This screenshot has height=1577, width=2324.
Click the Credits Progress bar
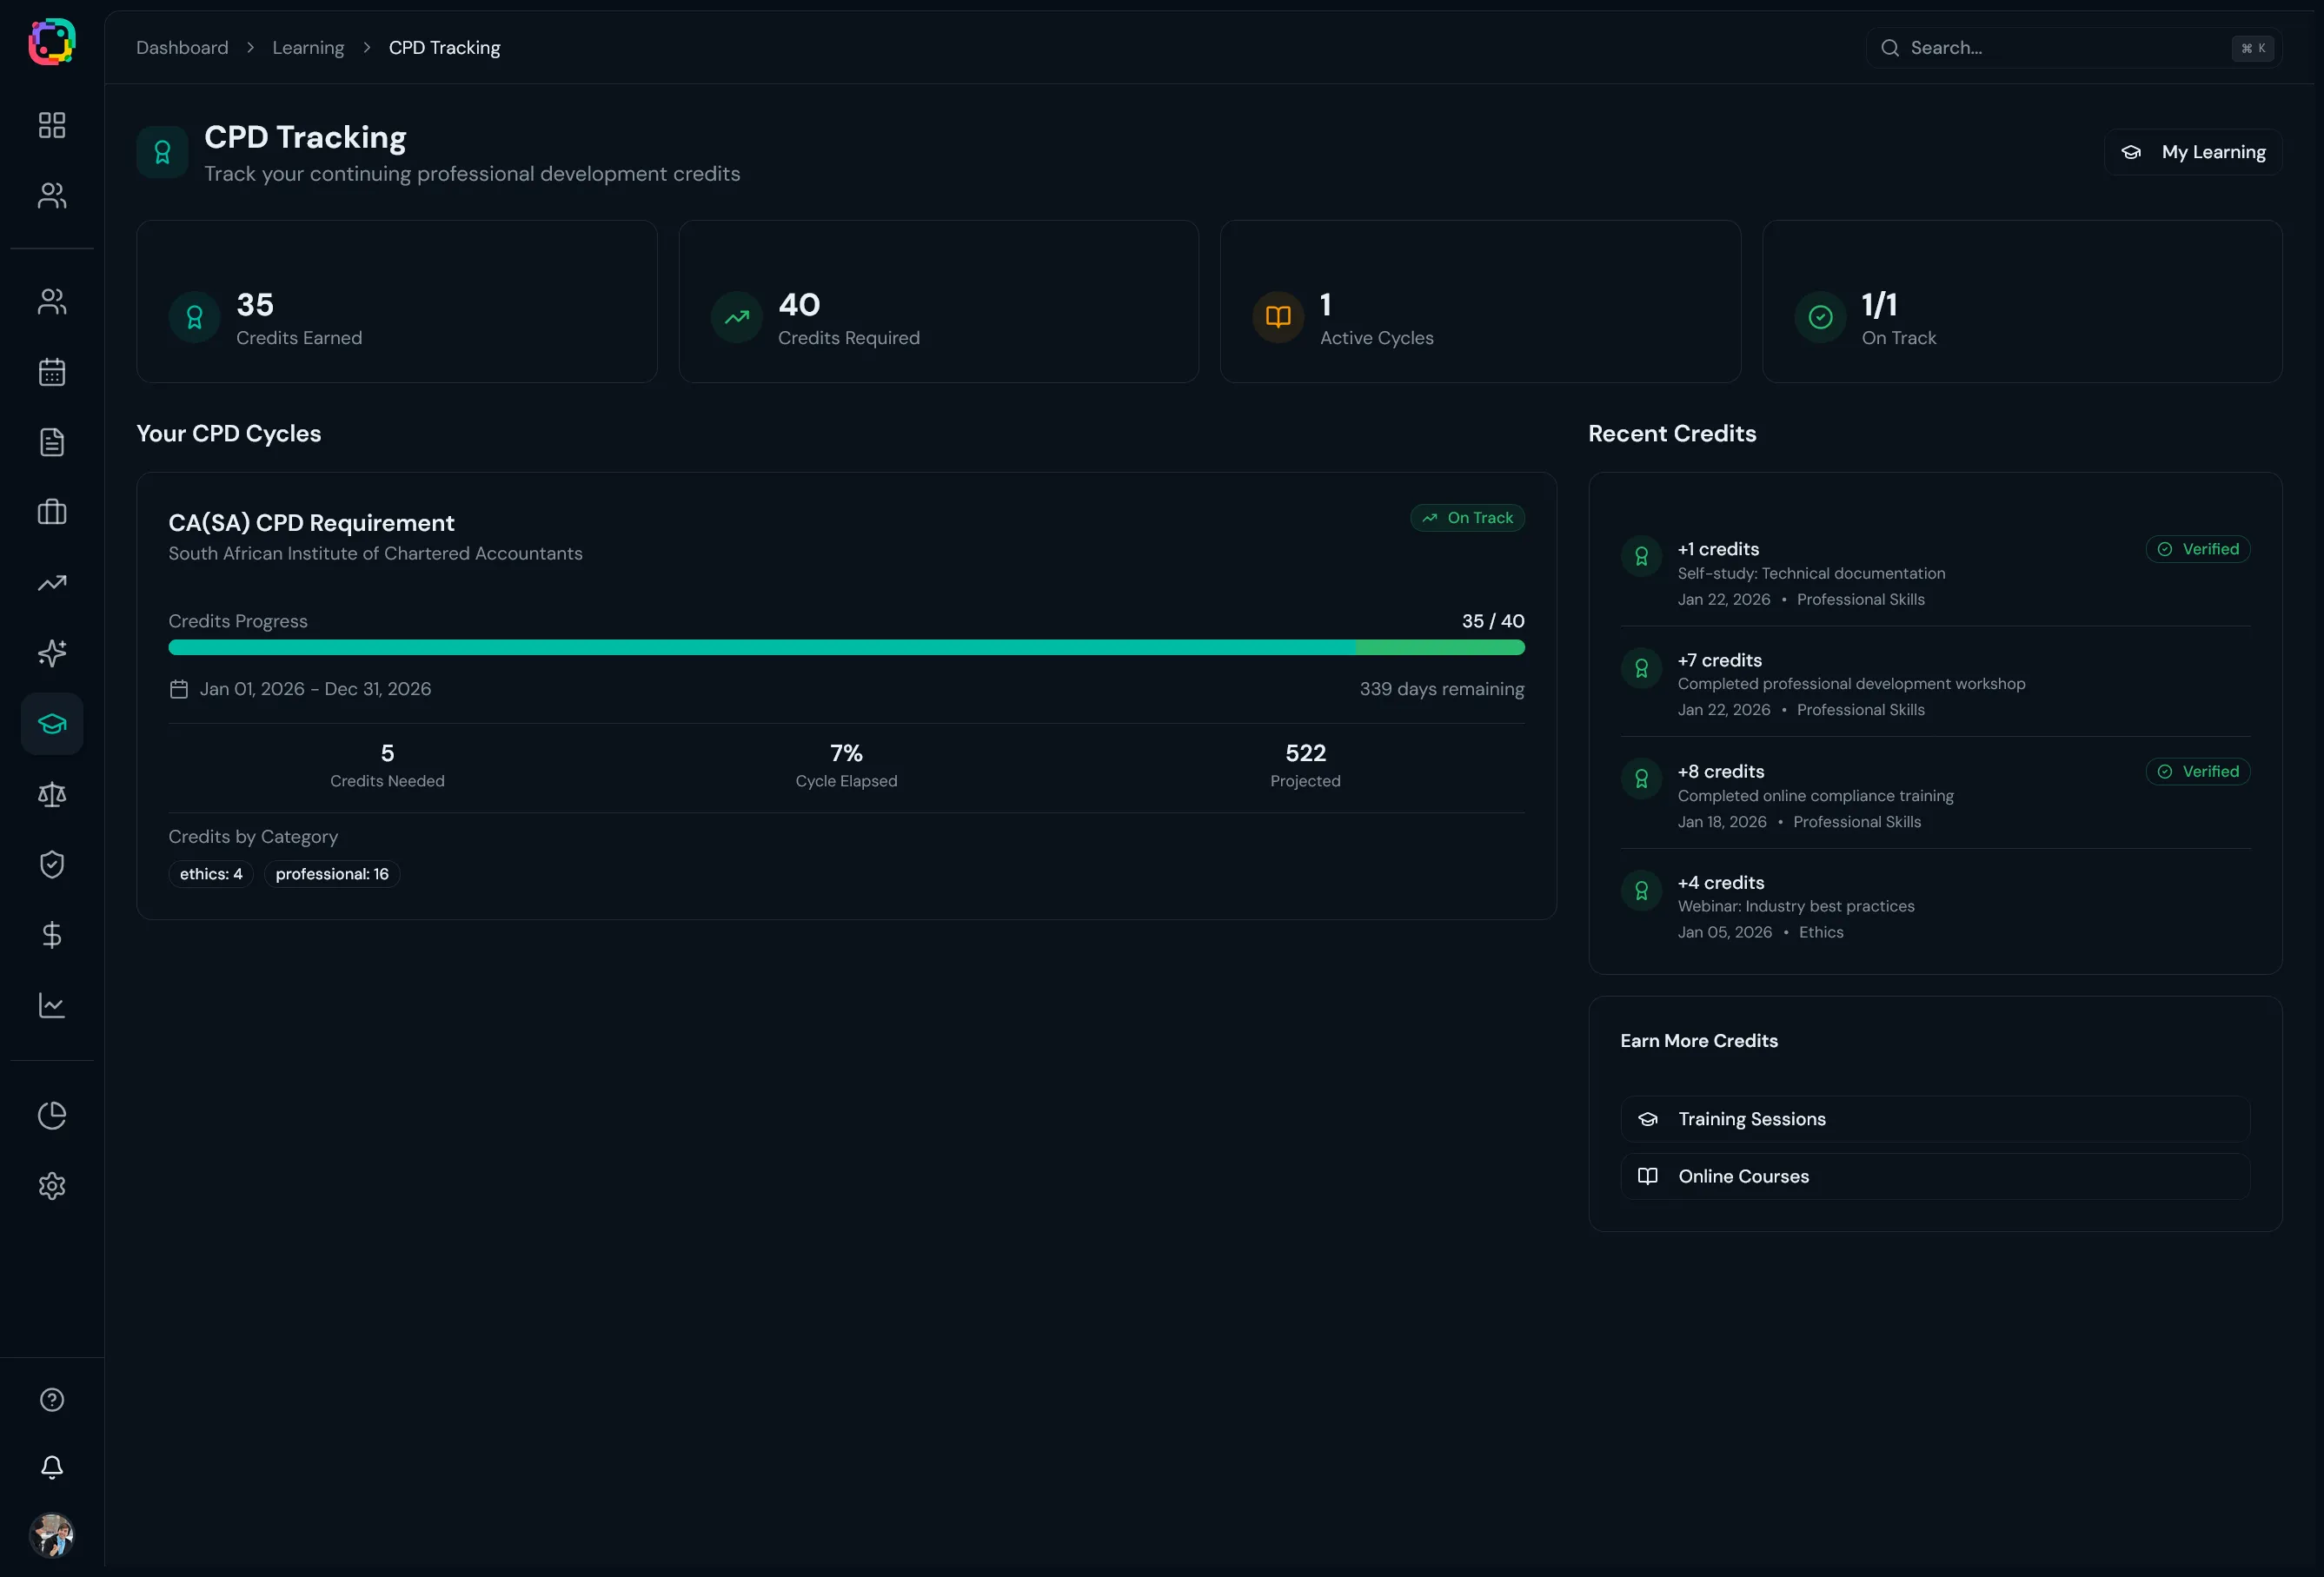[x=846, y=648]
